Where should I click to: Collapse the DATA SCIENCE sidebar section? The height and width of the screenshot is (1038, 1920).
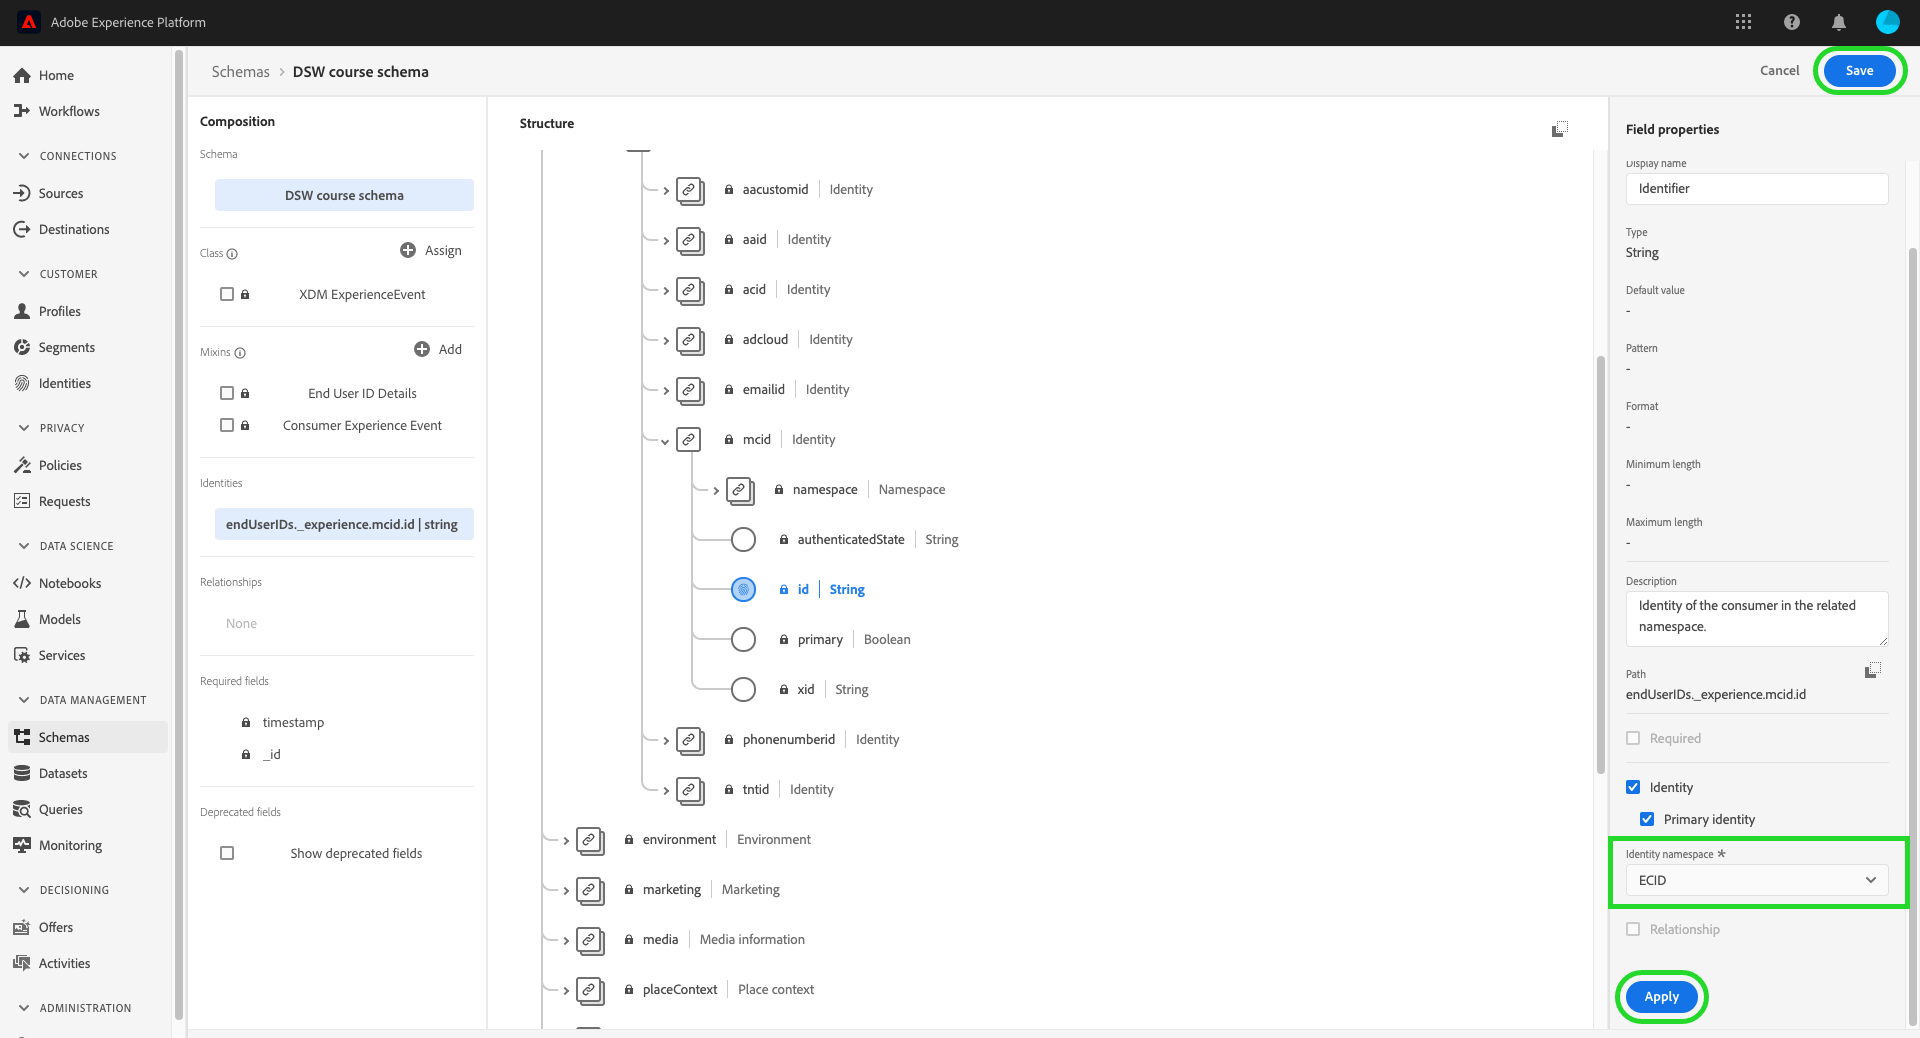(x=24, y=546)
